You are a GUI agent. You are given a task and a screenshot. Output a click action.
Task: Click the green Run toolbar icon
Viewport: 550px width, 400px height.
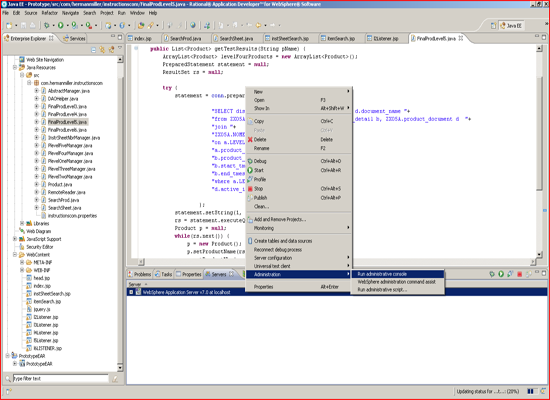point(61,25)
